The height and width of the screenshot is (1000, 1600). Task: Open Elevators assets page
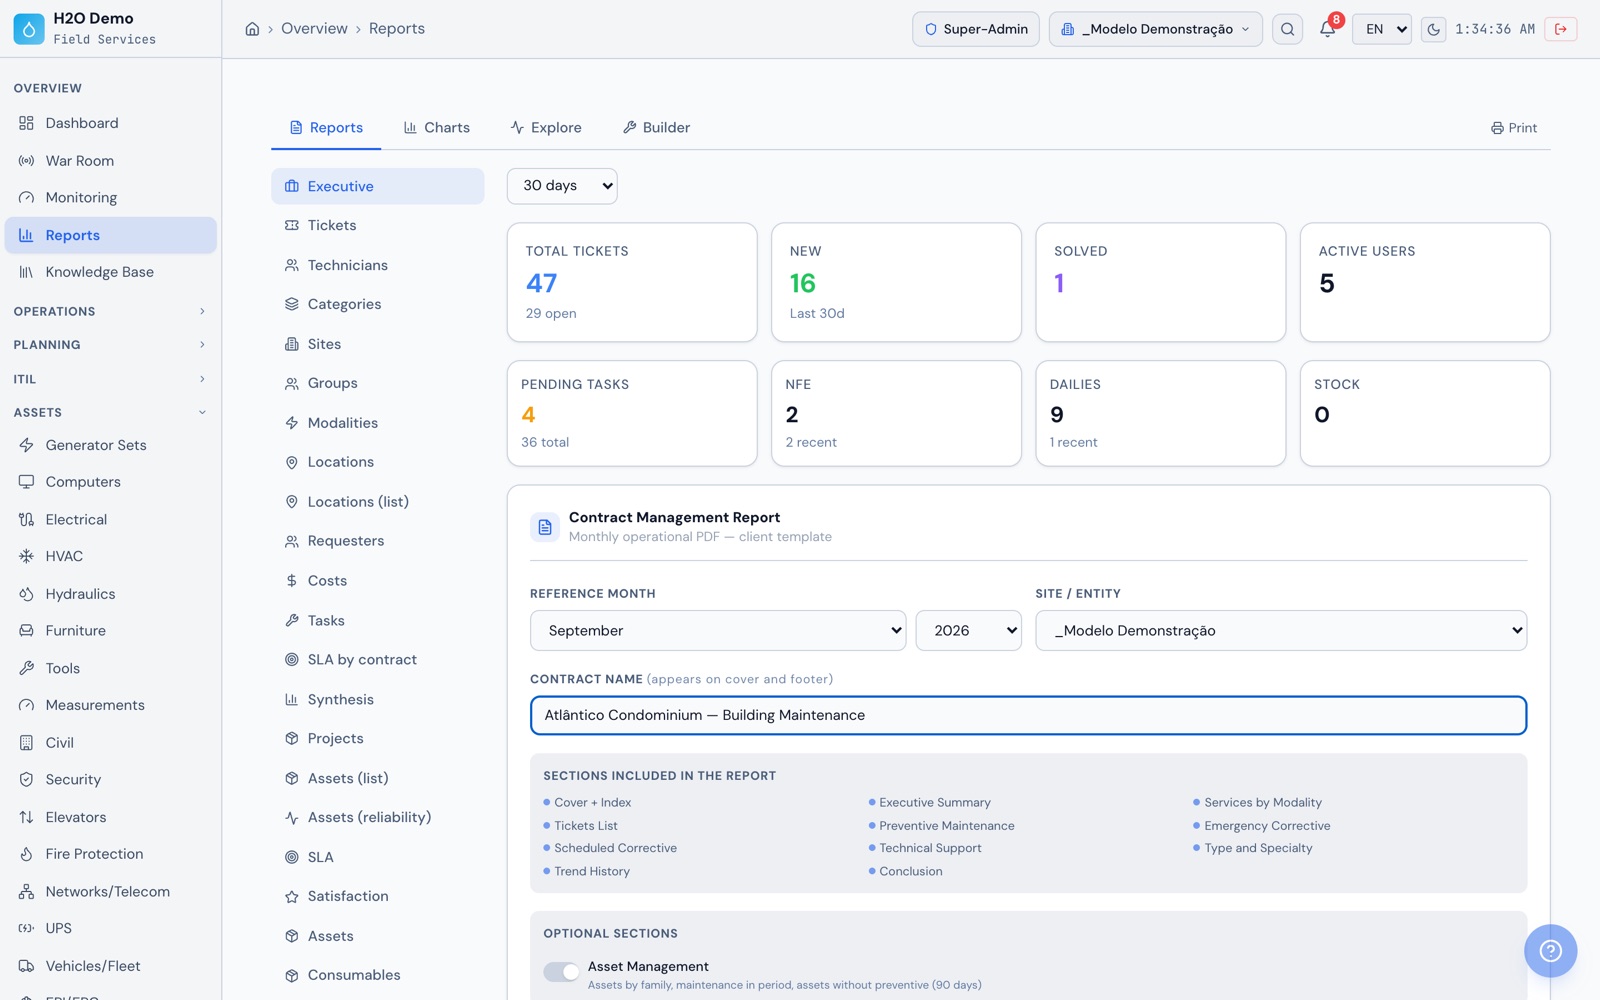pos(110,817)
